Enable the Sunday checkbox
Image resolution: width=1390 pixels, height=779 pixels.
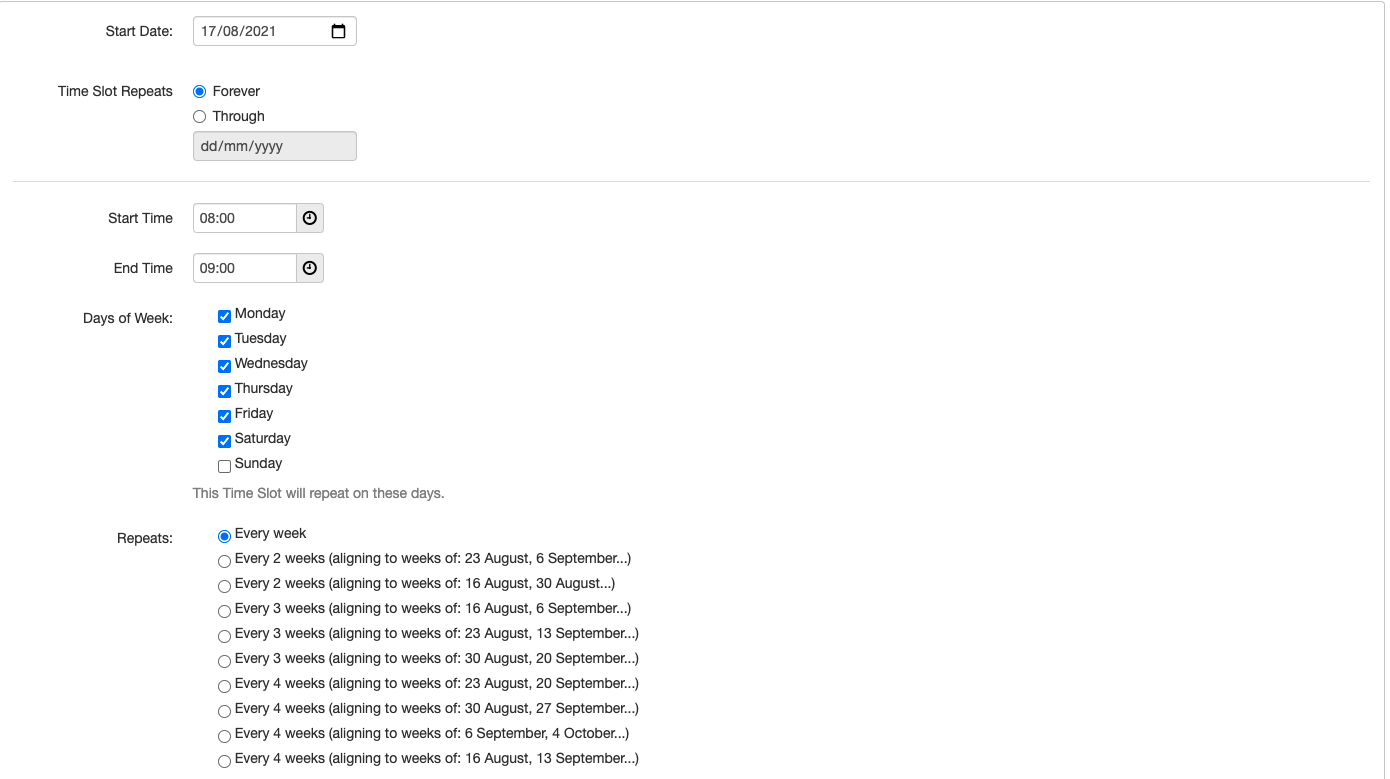click(224, 466)
